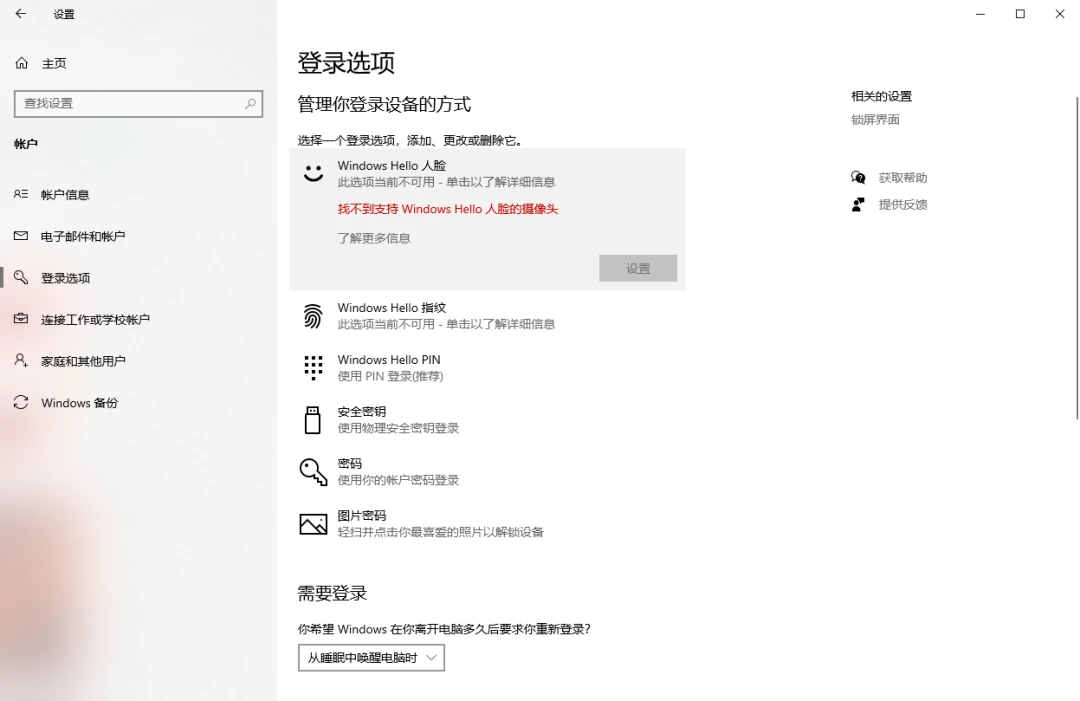This screenshot has width=1080, height=701.
Task: Click inside the 查找设置 search box
Action: (x=138, y=103)
